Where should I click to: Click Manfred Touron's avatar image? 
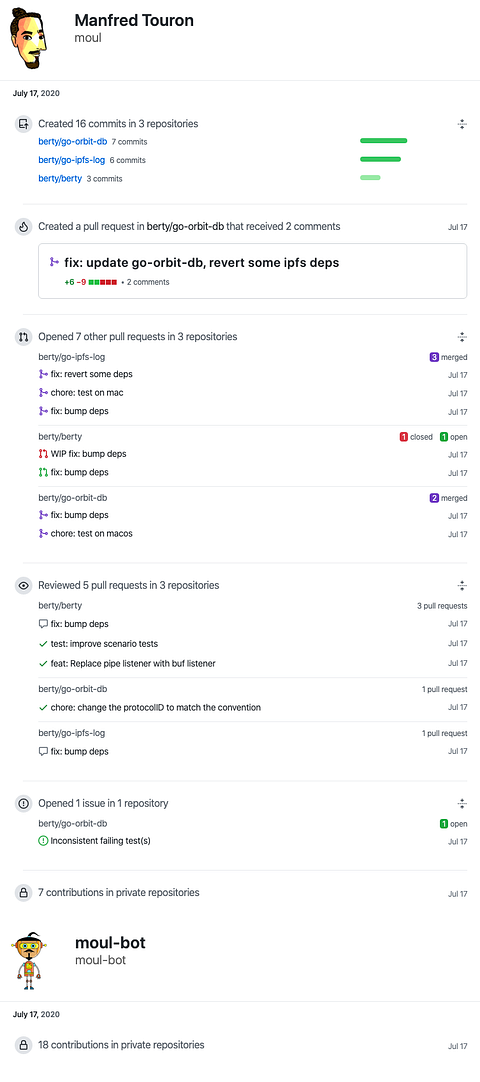29,40
